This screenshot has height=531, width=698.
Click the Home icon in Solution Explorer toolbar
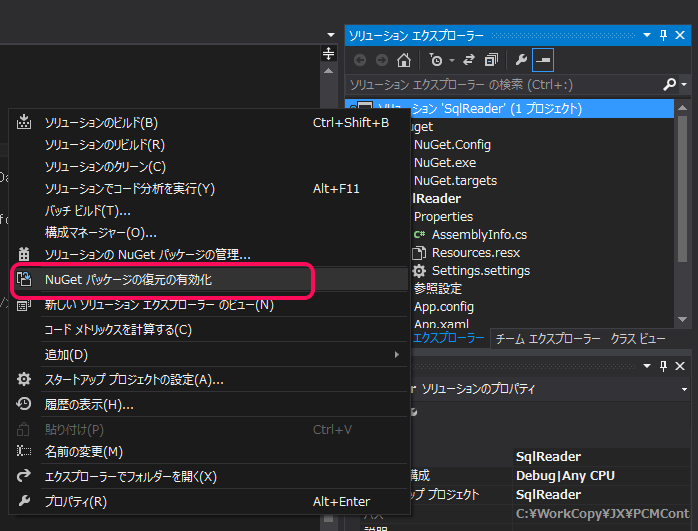(x=404, y=60)
